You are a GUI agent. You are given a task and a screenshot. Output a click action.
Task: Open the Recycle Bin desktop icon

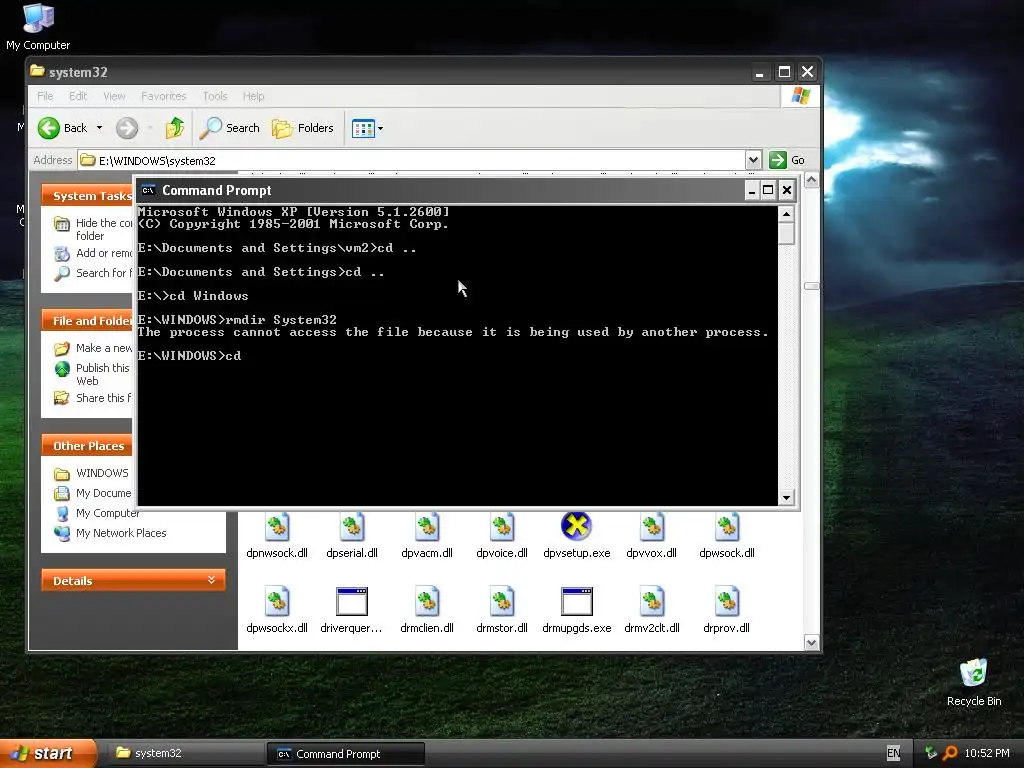[x=974, y=683]
